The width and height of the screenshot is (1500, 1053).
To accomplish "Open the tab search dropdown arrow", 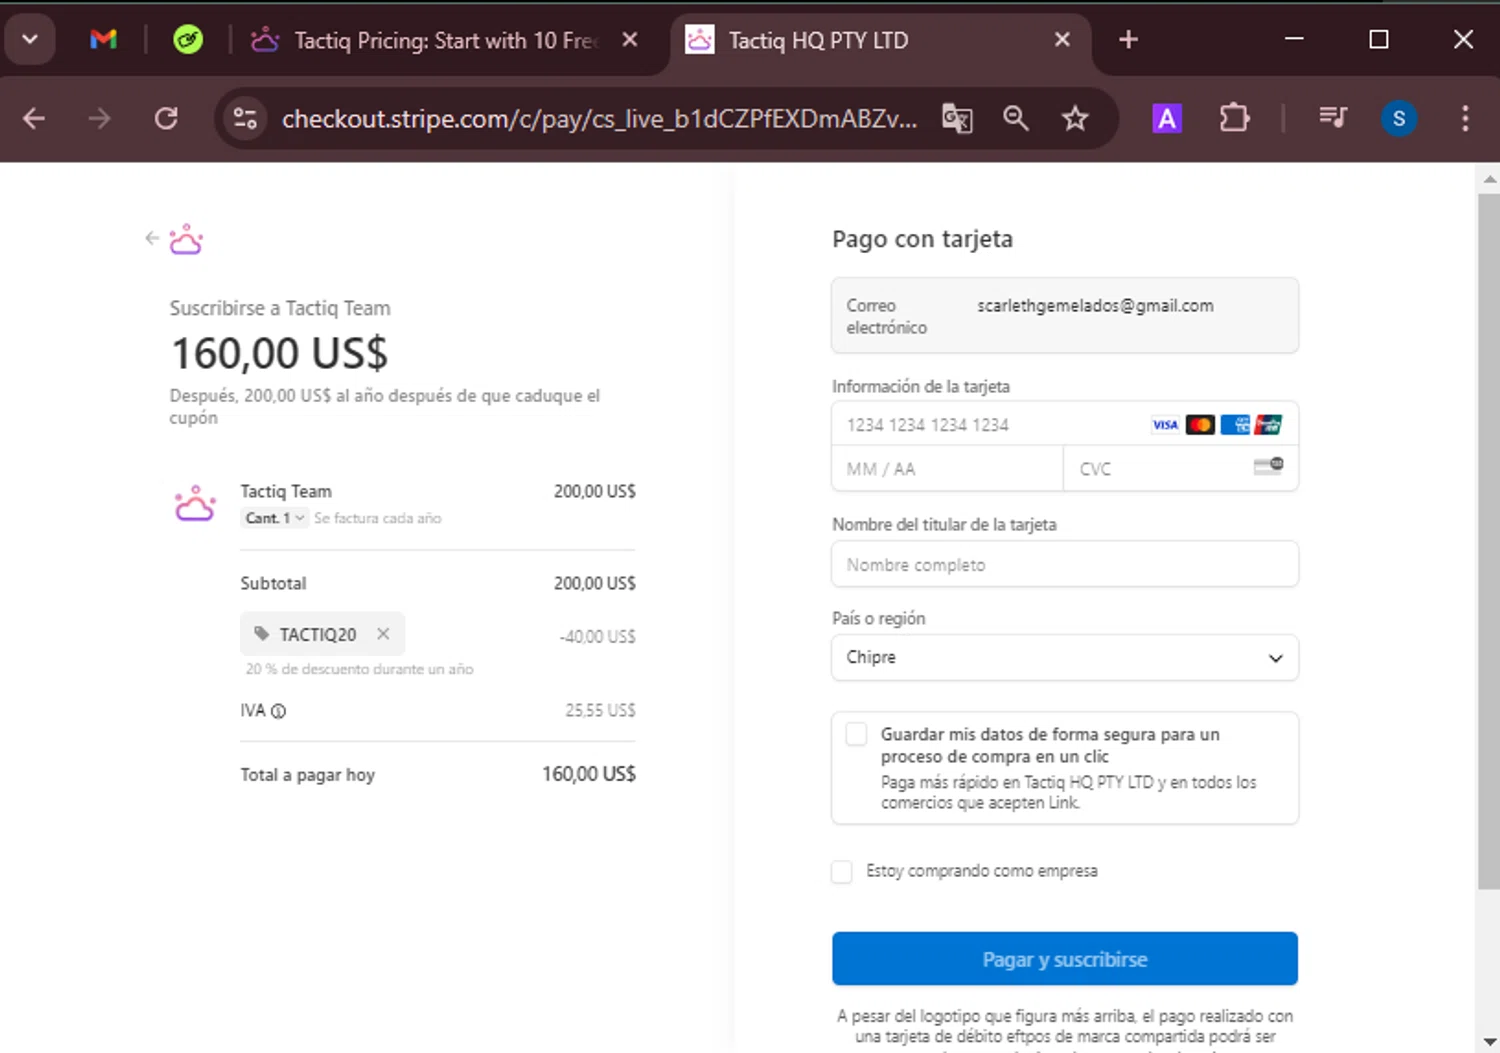I will pyautogui.click(x=30, y=40).
